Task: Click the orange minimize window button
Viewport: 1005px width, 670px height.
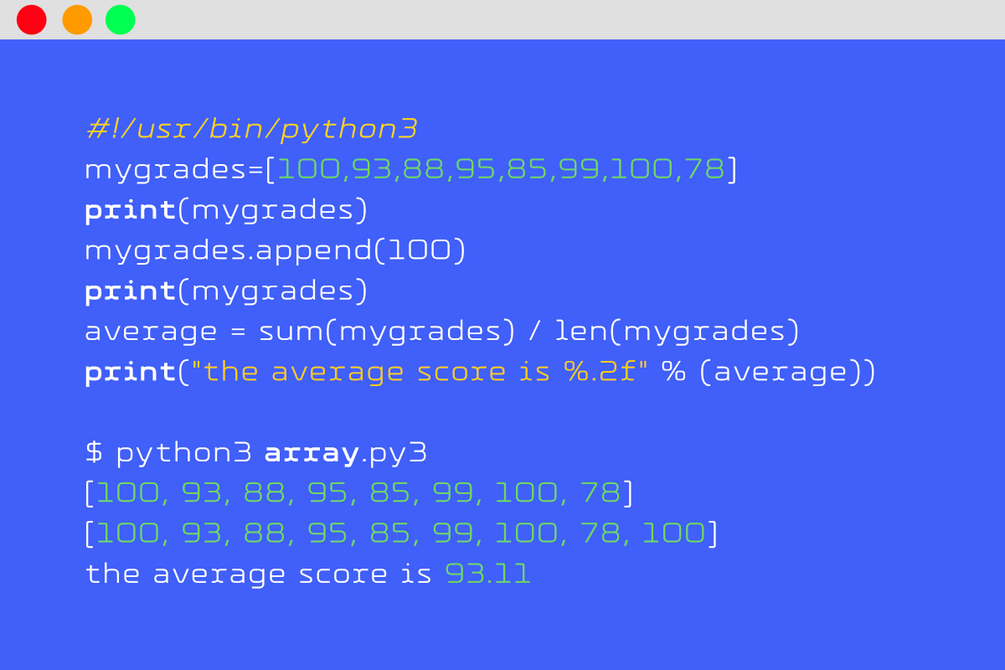Action: point(77,19)
